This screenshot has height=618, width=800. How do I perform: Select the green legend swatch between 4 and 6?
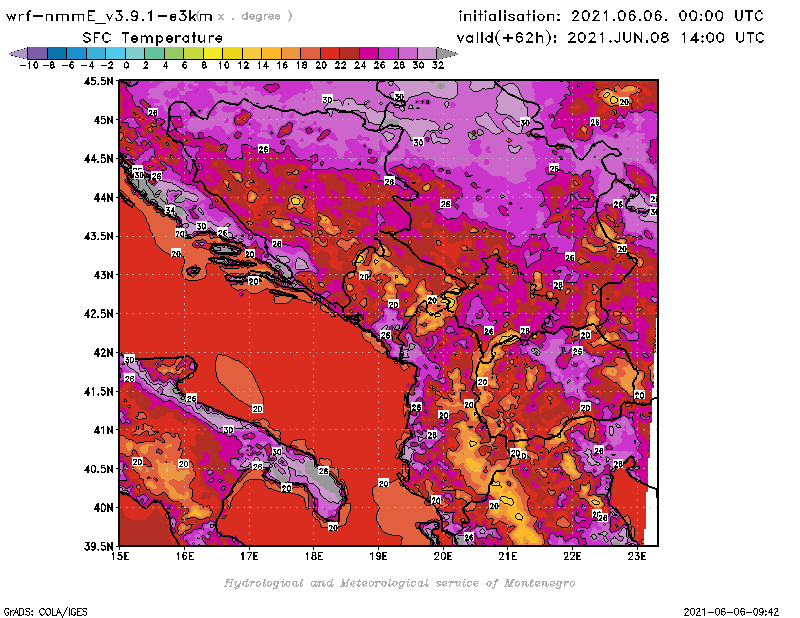[x=174, y=53]
